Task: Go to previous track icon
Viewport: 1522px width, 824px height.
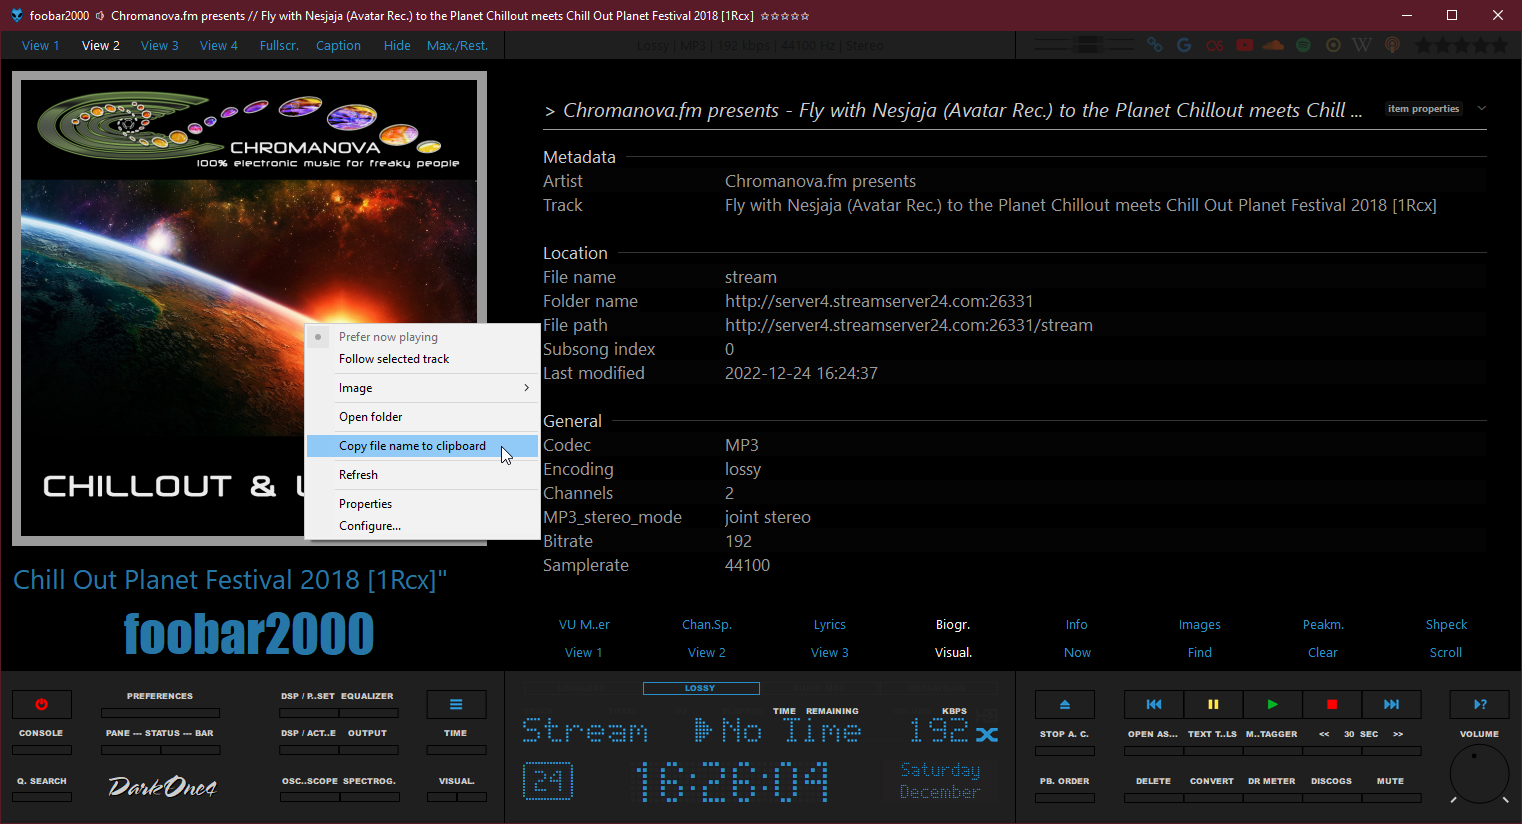Action: (x=1153, y=704)
